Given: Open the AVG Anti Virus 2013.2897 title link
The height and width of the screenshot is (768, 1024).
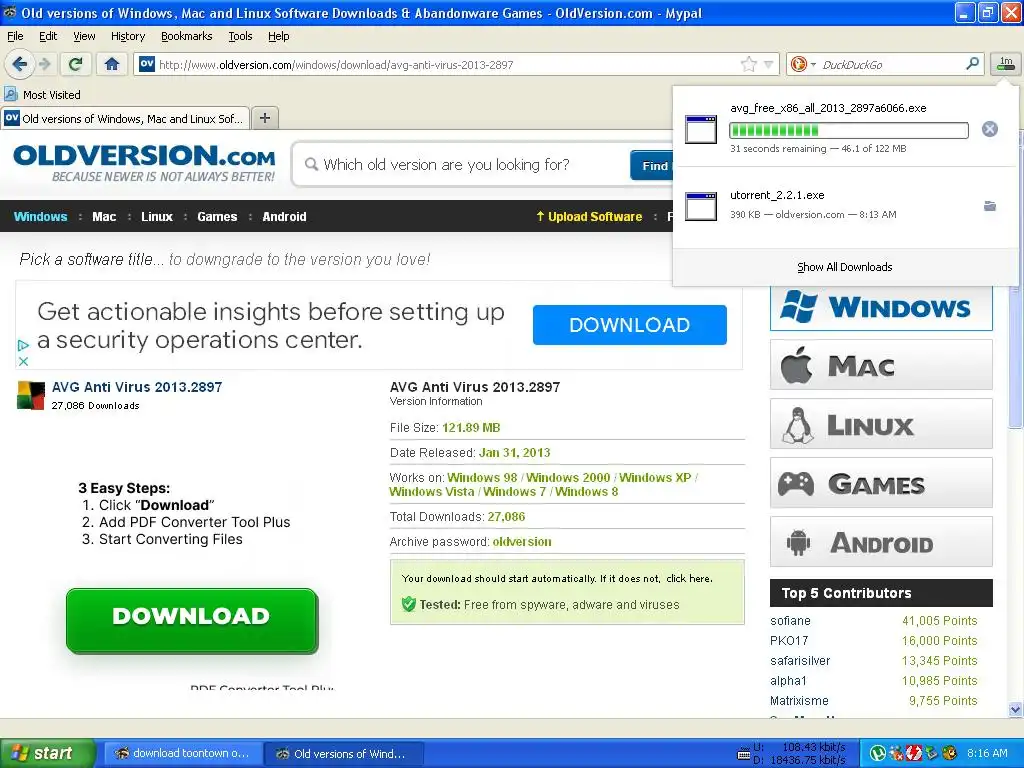Looking at the screenshot, I should click(x=137, y=387).
